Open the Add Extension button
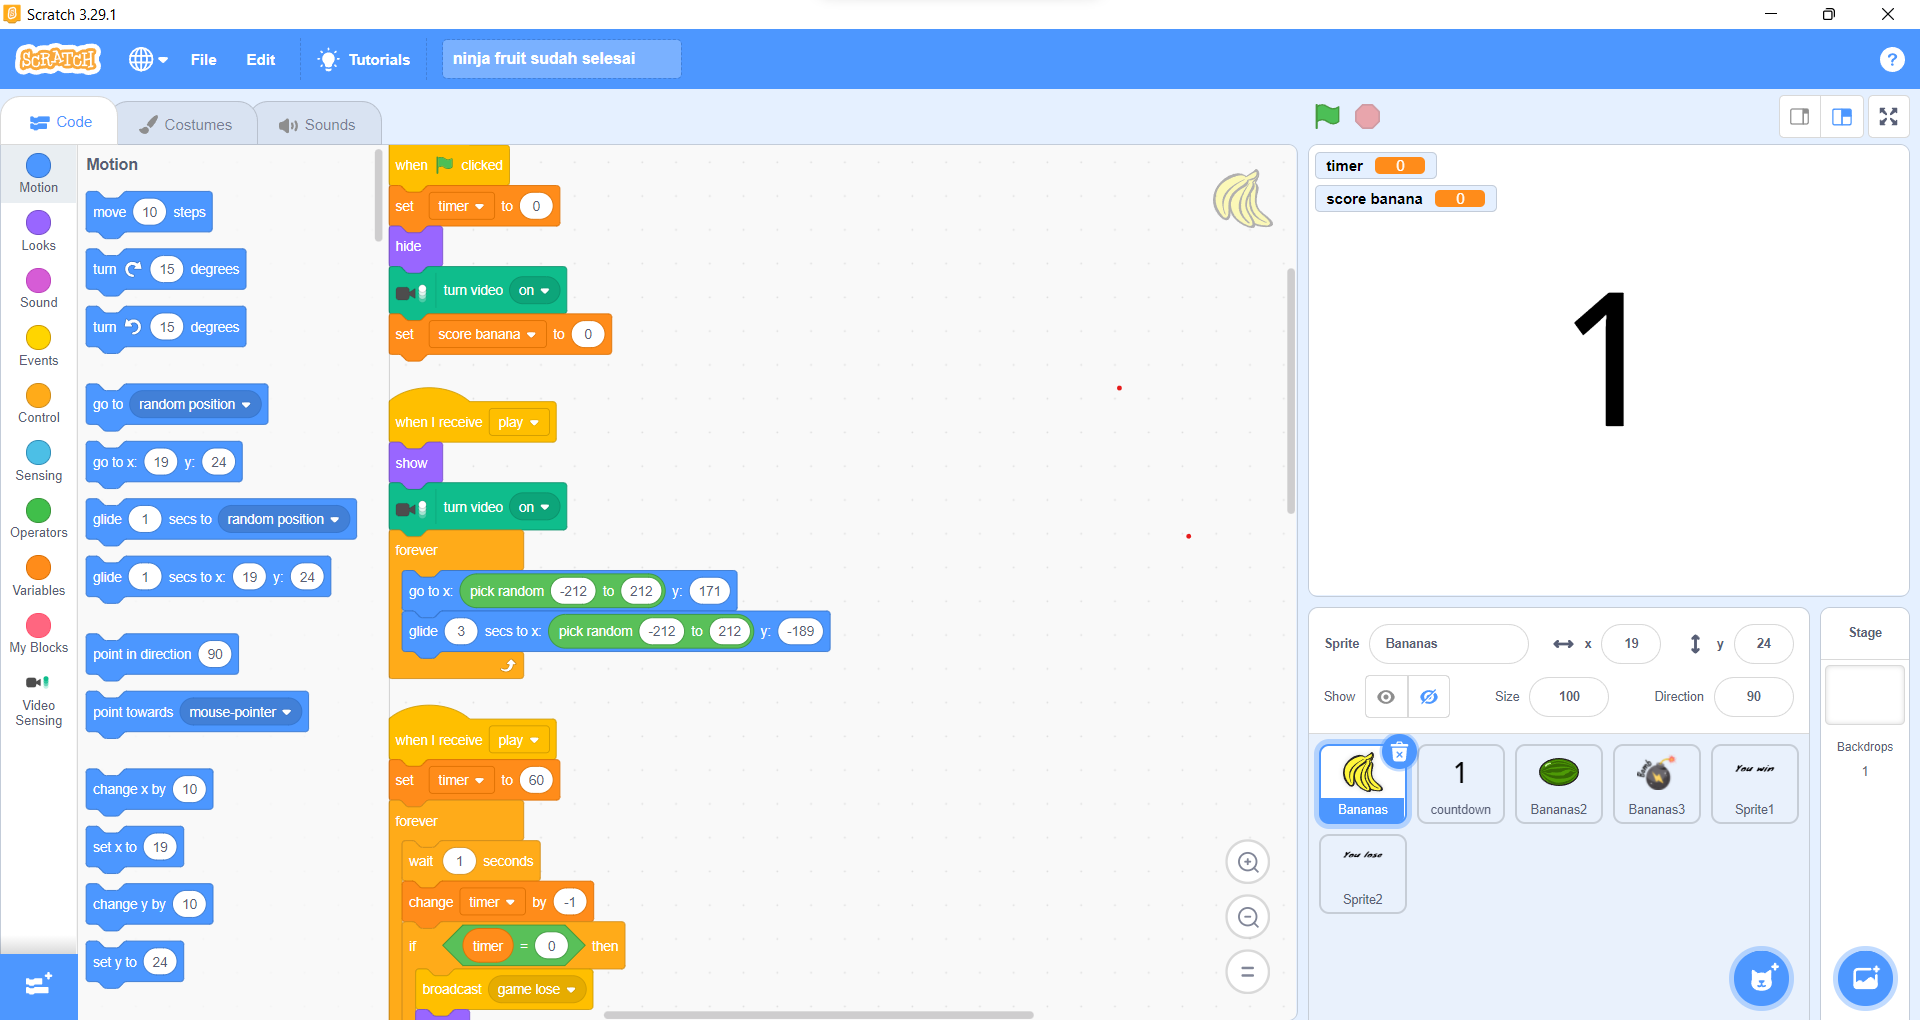 [x=38, y=985]
